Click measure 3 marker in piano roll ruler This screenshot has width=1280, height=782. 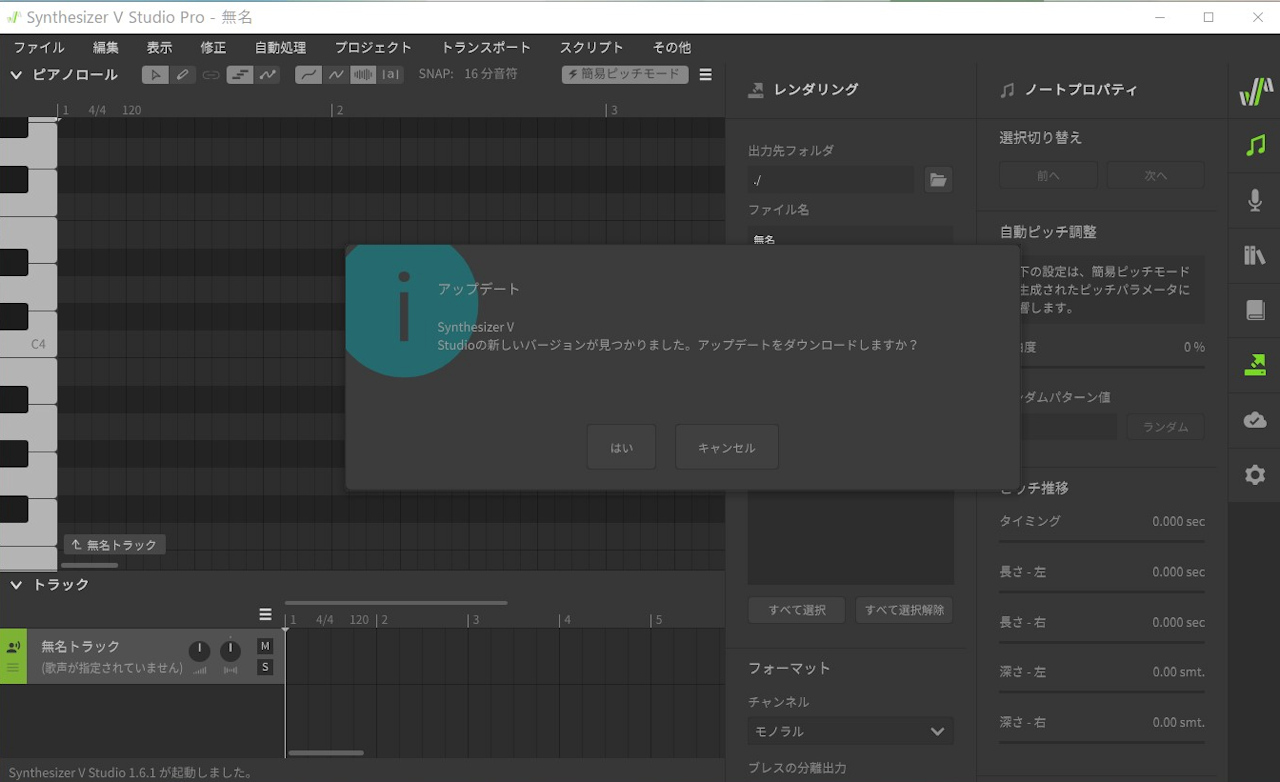click(612, 110)
